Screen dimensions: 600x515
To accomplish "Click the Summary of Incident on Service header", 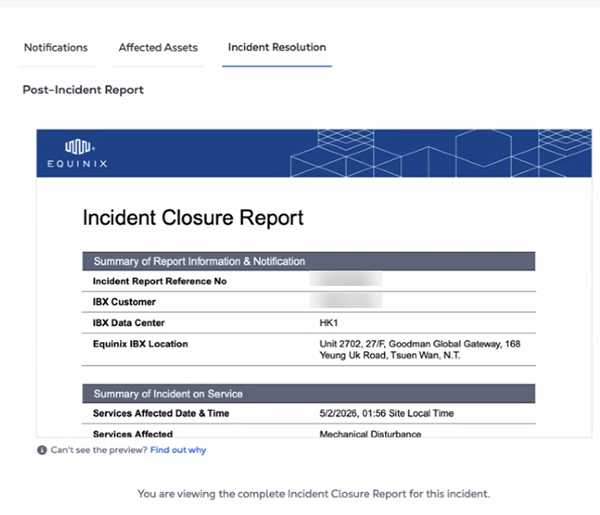I will [309, 394].
